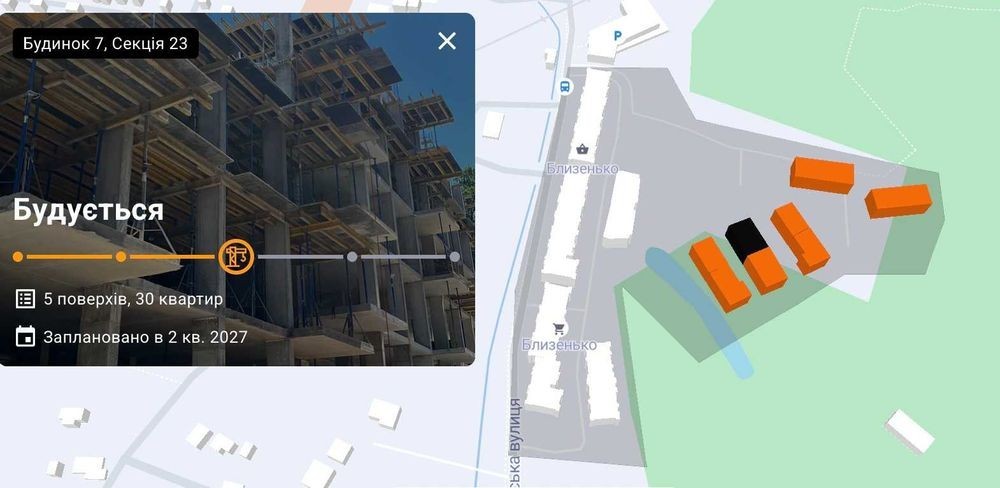Select the black highlighted building section
This screenshot has height=488, width=1000.
(x=746, y=239)
